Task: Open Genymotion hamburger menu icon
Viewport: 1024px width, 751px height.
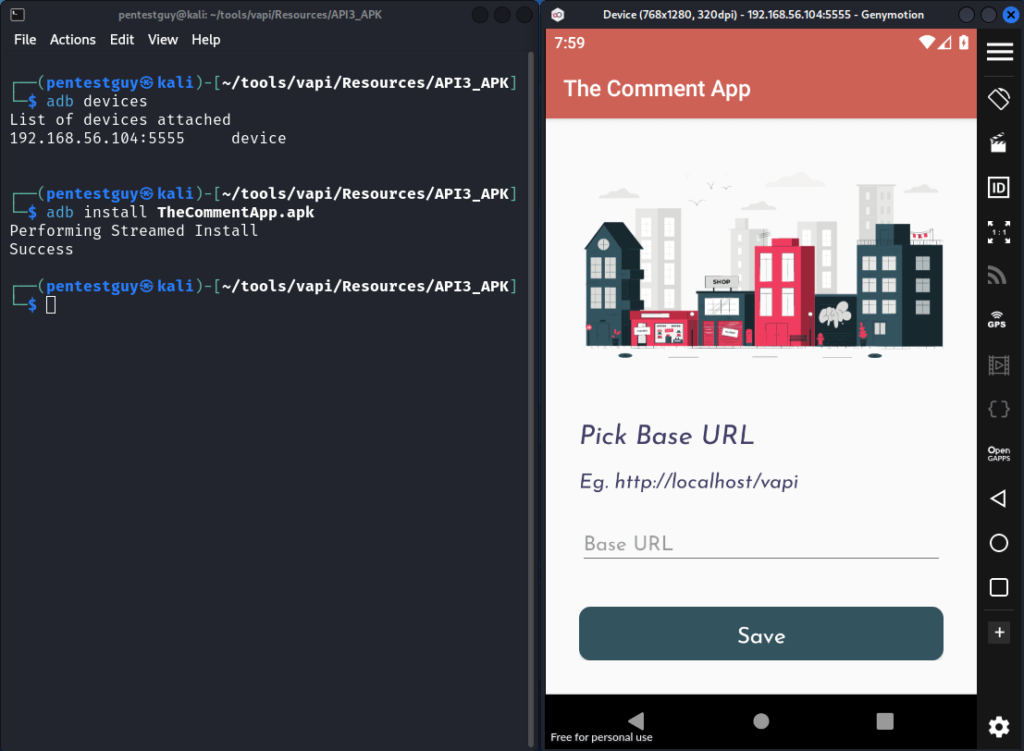Action: pos(999,52)
